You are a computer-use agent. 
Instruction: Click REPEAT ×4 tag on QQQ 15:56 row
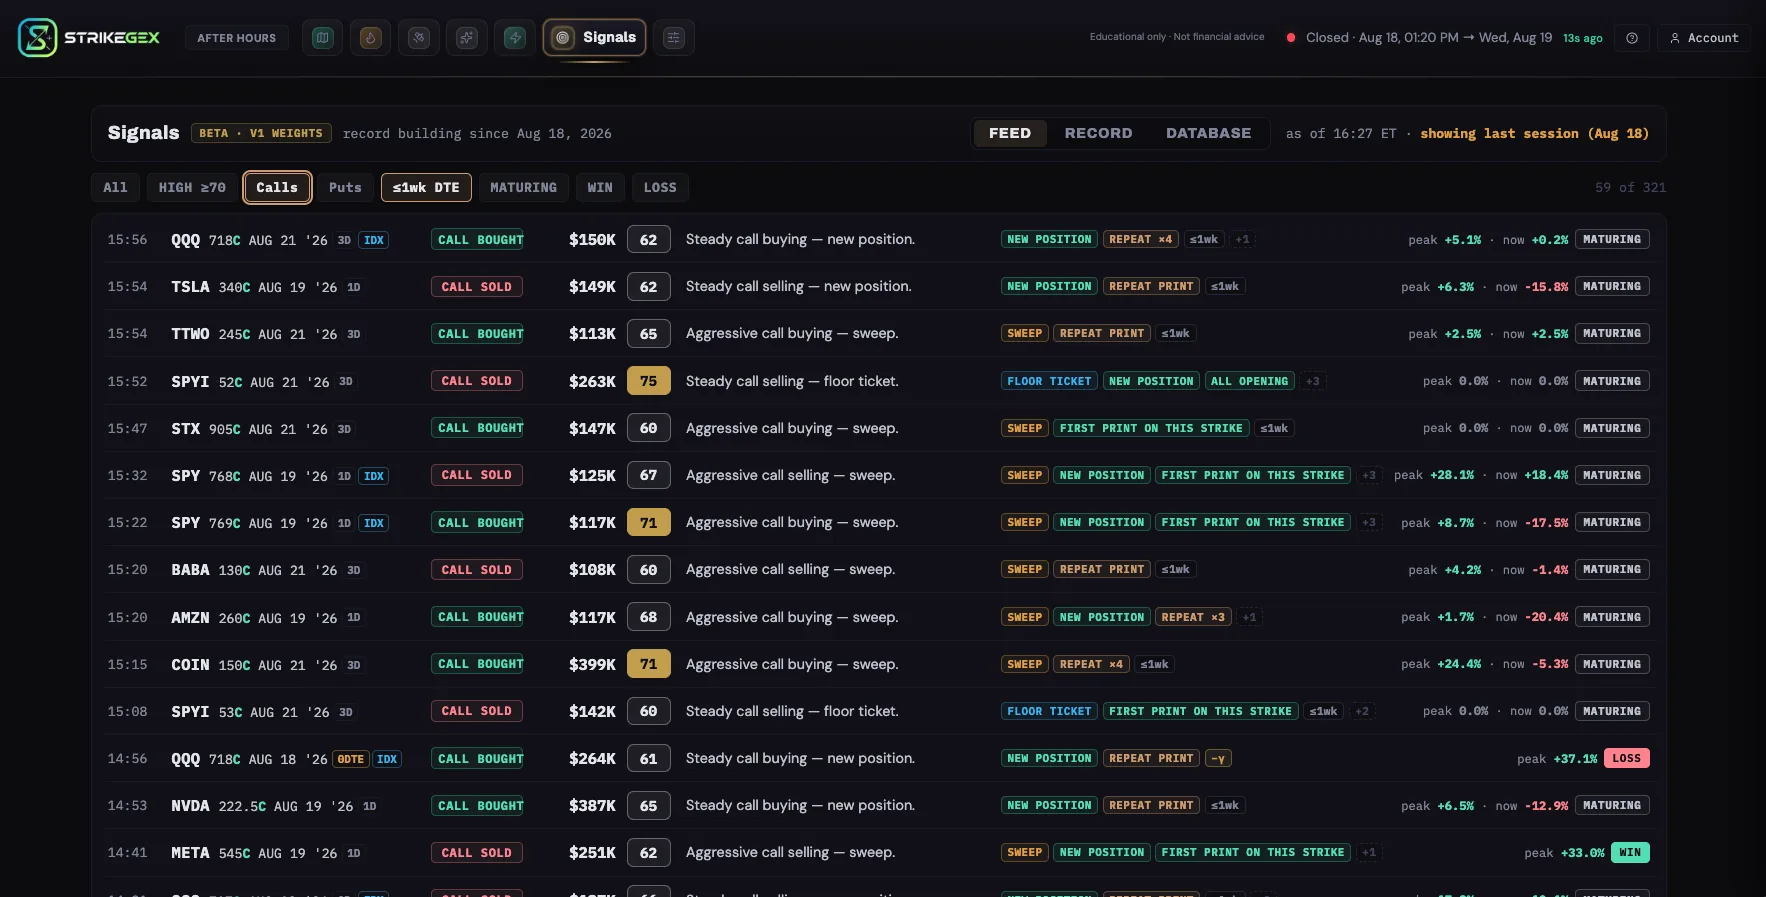[1140, 240]
